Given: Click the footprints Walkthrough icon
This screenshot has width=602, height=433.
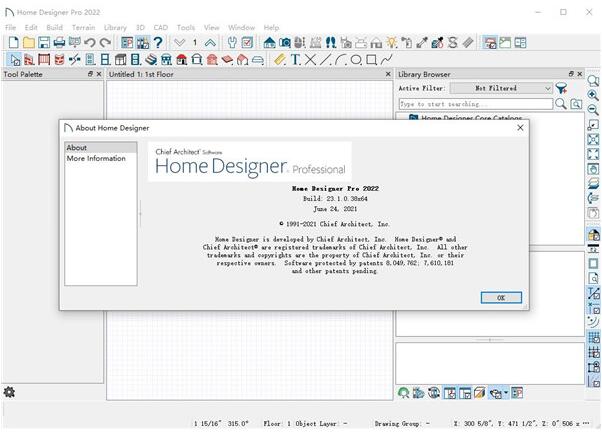Looking at the screenshot, I should click(331, 42).
